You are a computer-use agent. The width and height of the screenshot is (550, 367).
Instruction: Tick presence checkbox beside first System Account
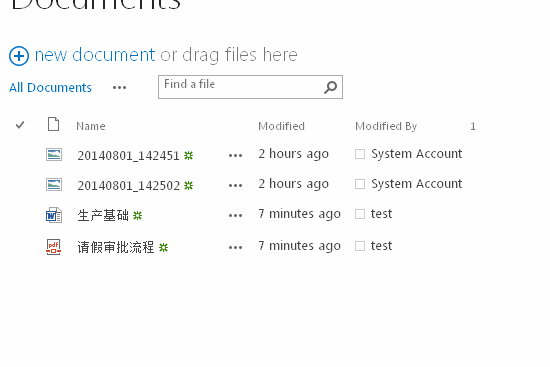tap(360, 154)
